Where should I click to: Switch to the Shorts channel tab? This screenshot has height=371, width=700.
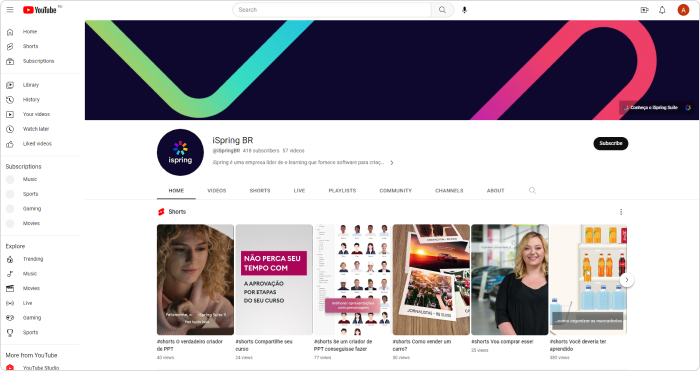pyautogui.click(x=260, y=191)
